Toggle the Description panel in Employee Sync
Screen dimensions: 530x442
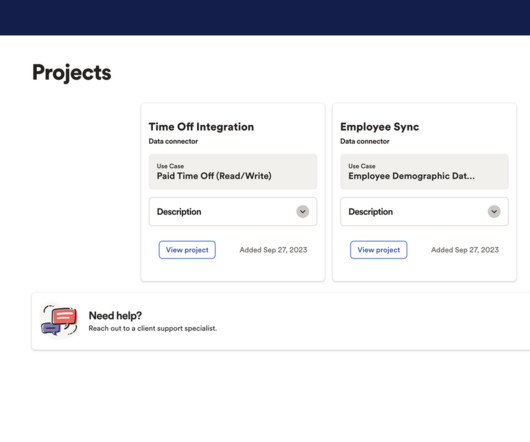[424, 212]
